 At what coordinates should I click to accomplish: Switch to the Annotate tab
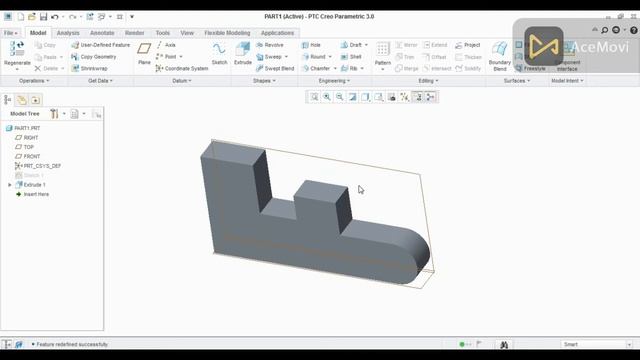(102, 33)
